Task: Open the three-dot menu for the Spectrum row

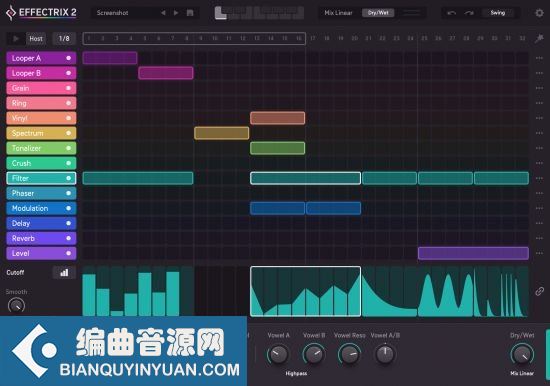Action: tap(539, 133)
